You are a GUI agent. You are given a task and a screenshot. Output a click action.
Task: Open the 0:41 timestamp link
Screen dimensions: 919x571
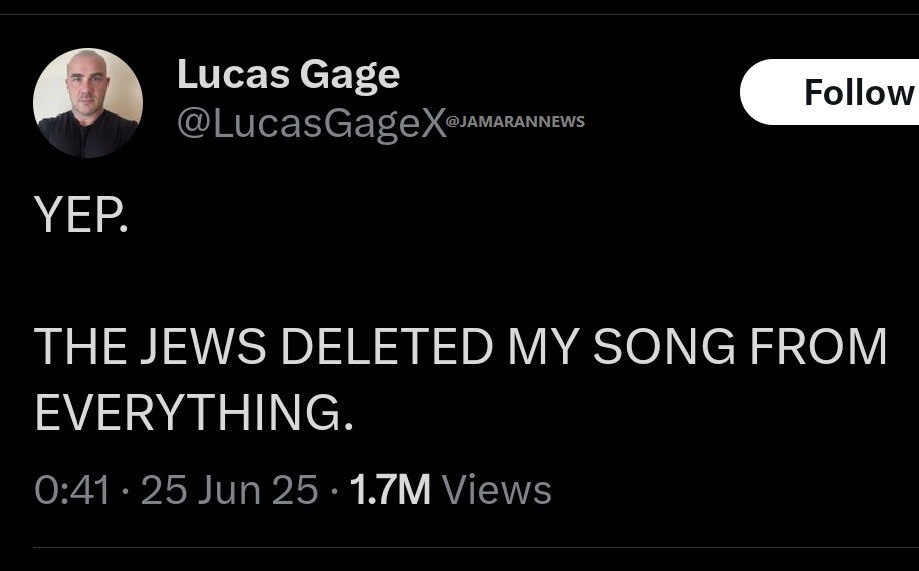pyautogui.click(x=72, y=490)
